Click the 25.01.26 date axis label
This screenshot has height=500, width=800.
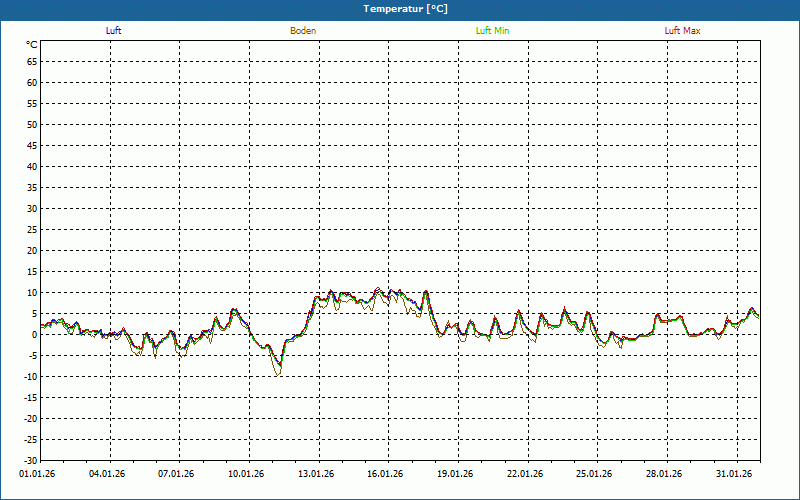click(594, 474)
